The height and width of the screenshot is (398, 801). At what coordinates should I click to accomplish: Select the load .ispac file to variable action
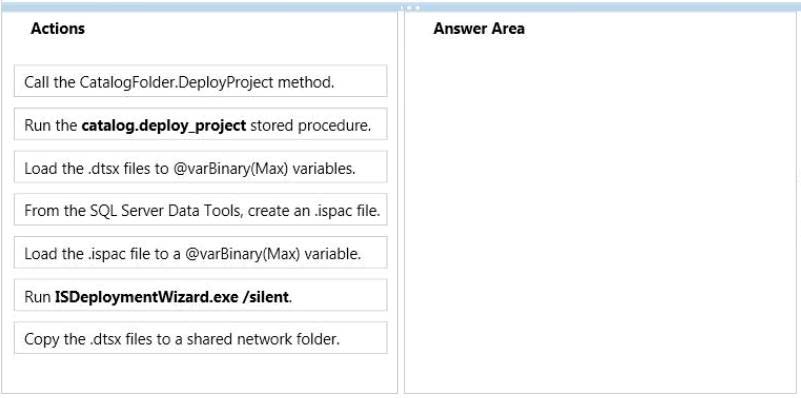tap(200, 252)
